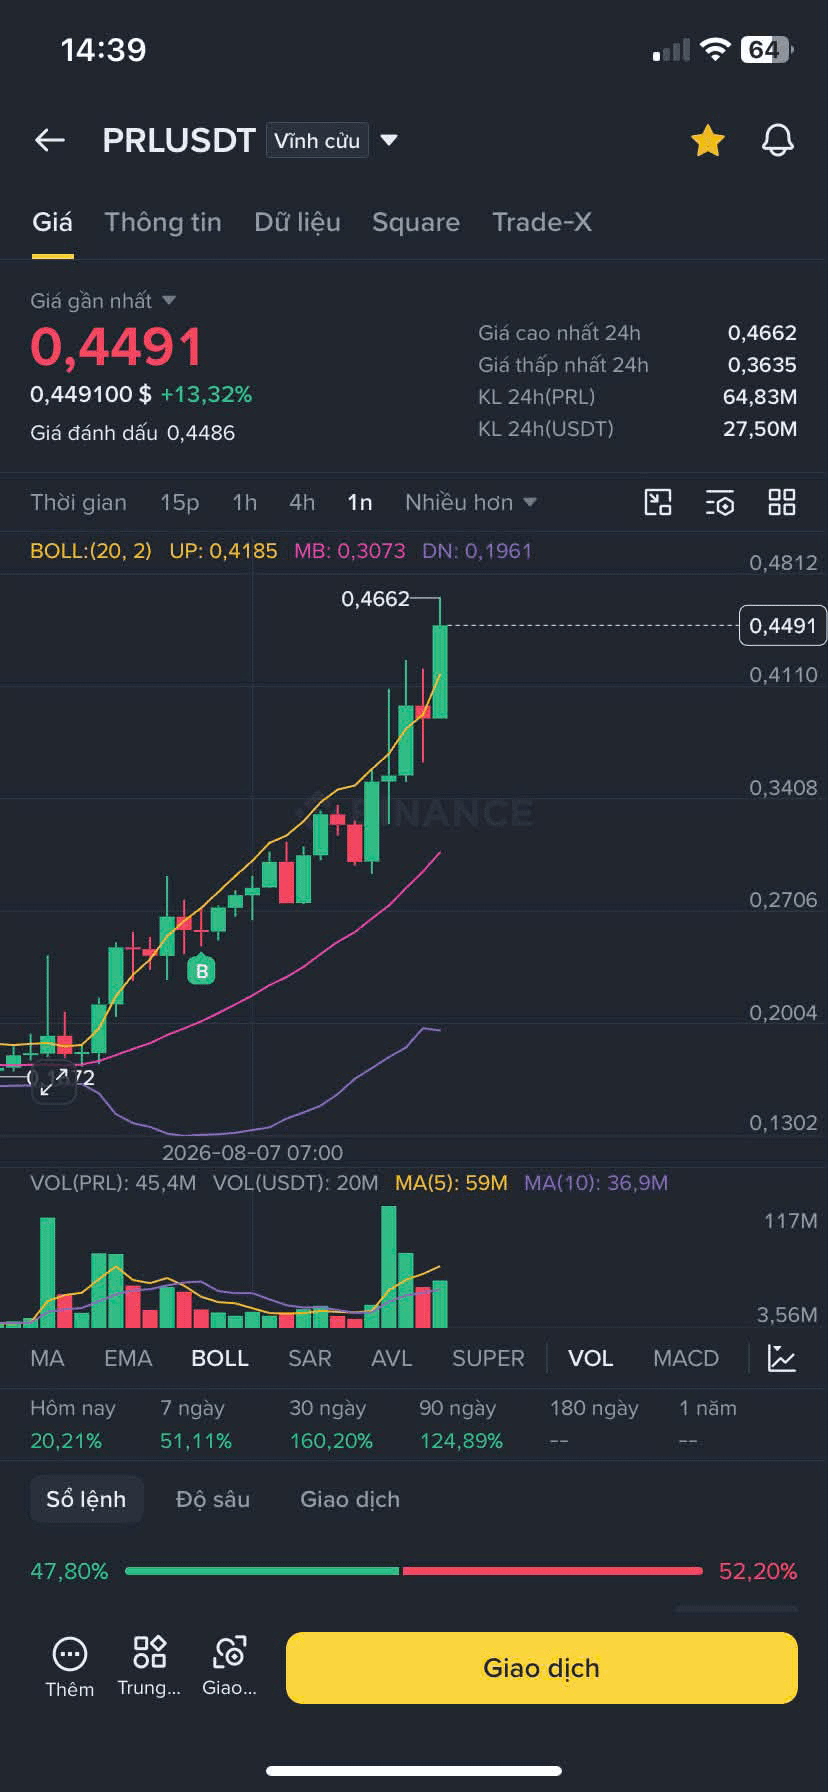Tap the PRLUSDT pair name
Image resolution: width=828 pixels, height=1792 pixels.
179,141
